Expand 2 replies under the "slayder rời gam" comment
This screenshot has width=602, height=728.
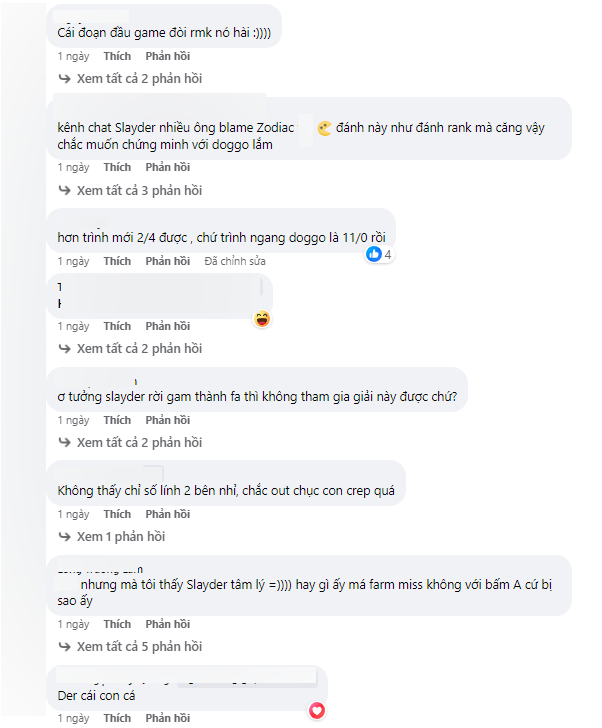click(139, 443)
